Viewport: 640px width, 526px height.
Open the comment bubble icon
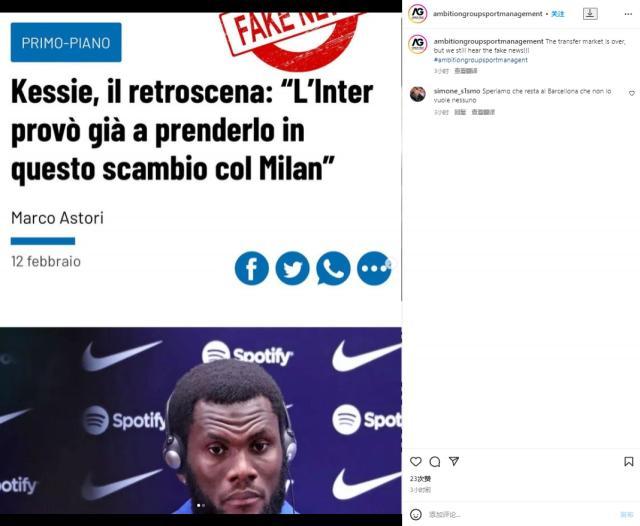[x=435, y=462]
